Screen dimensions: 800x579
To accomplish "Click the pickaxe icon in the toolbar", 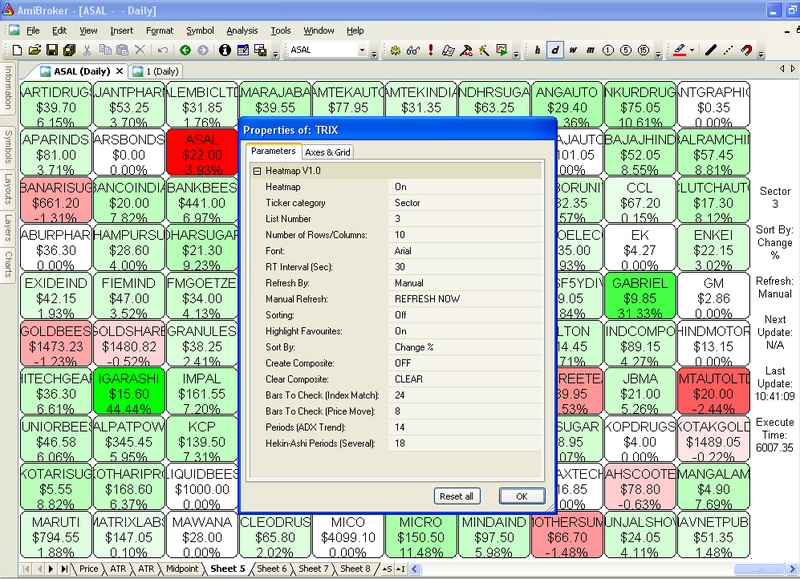I will click(466, 50).
